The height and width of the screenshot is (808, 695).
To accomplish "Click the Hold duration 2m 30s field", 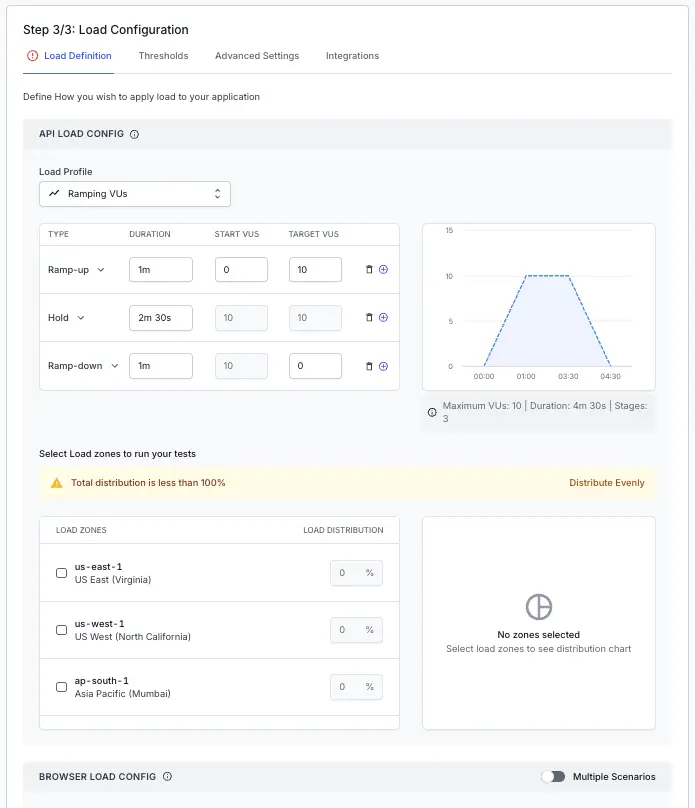I will pyautogui.click(x=161, y=318).
